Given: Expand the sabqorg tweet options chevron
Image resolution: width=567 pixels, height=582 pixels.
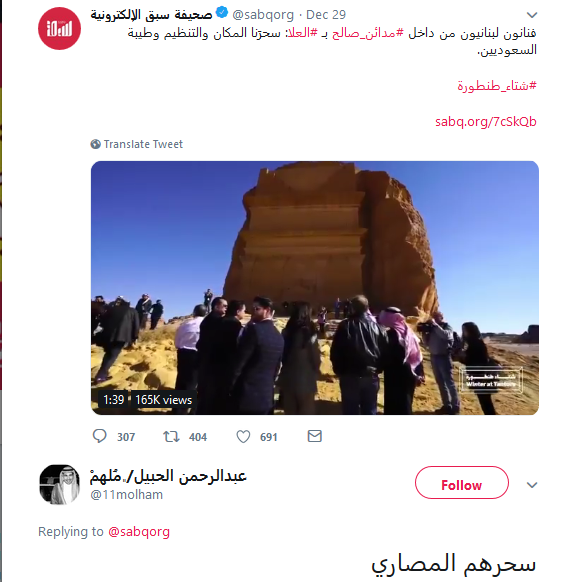Looking at the screenshot, I should click(532, 15).
